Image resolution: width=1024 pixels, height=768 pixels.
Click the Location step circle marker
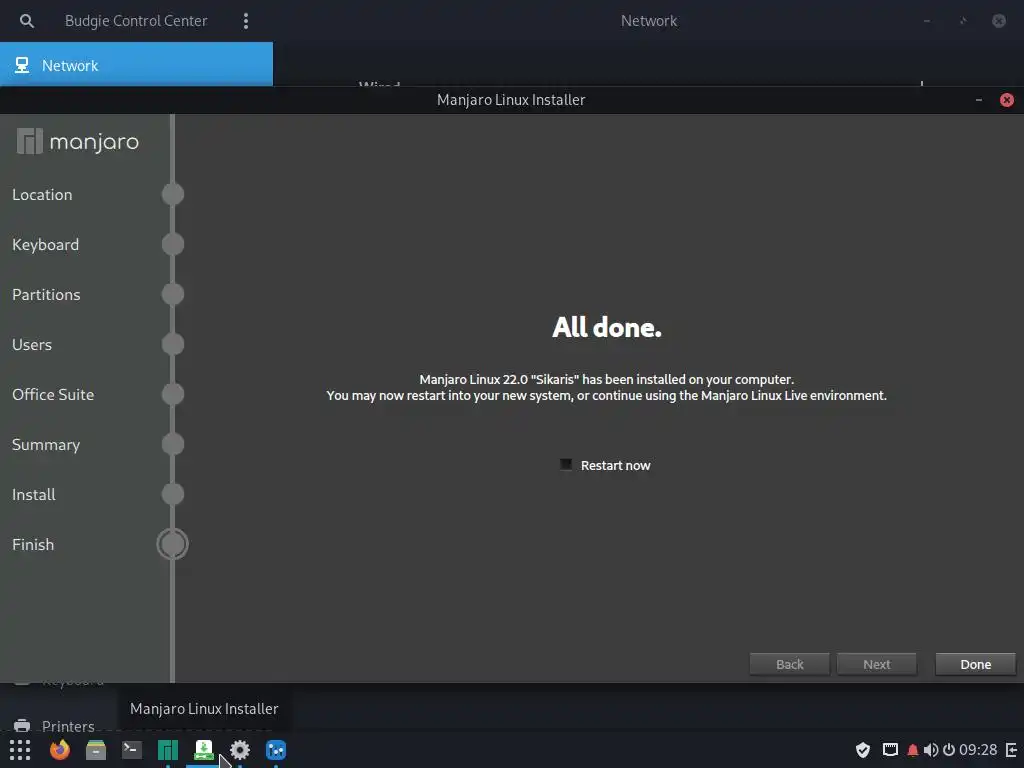(172, 194)
